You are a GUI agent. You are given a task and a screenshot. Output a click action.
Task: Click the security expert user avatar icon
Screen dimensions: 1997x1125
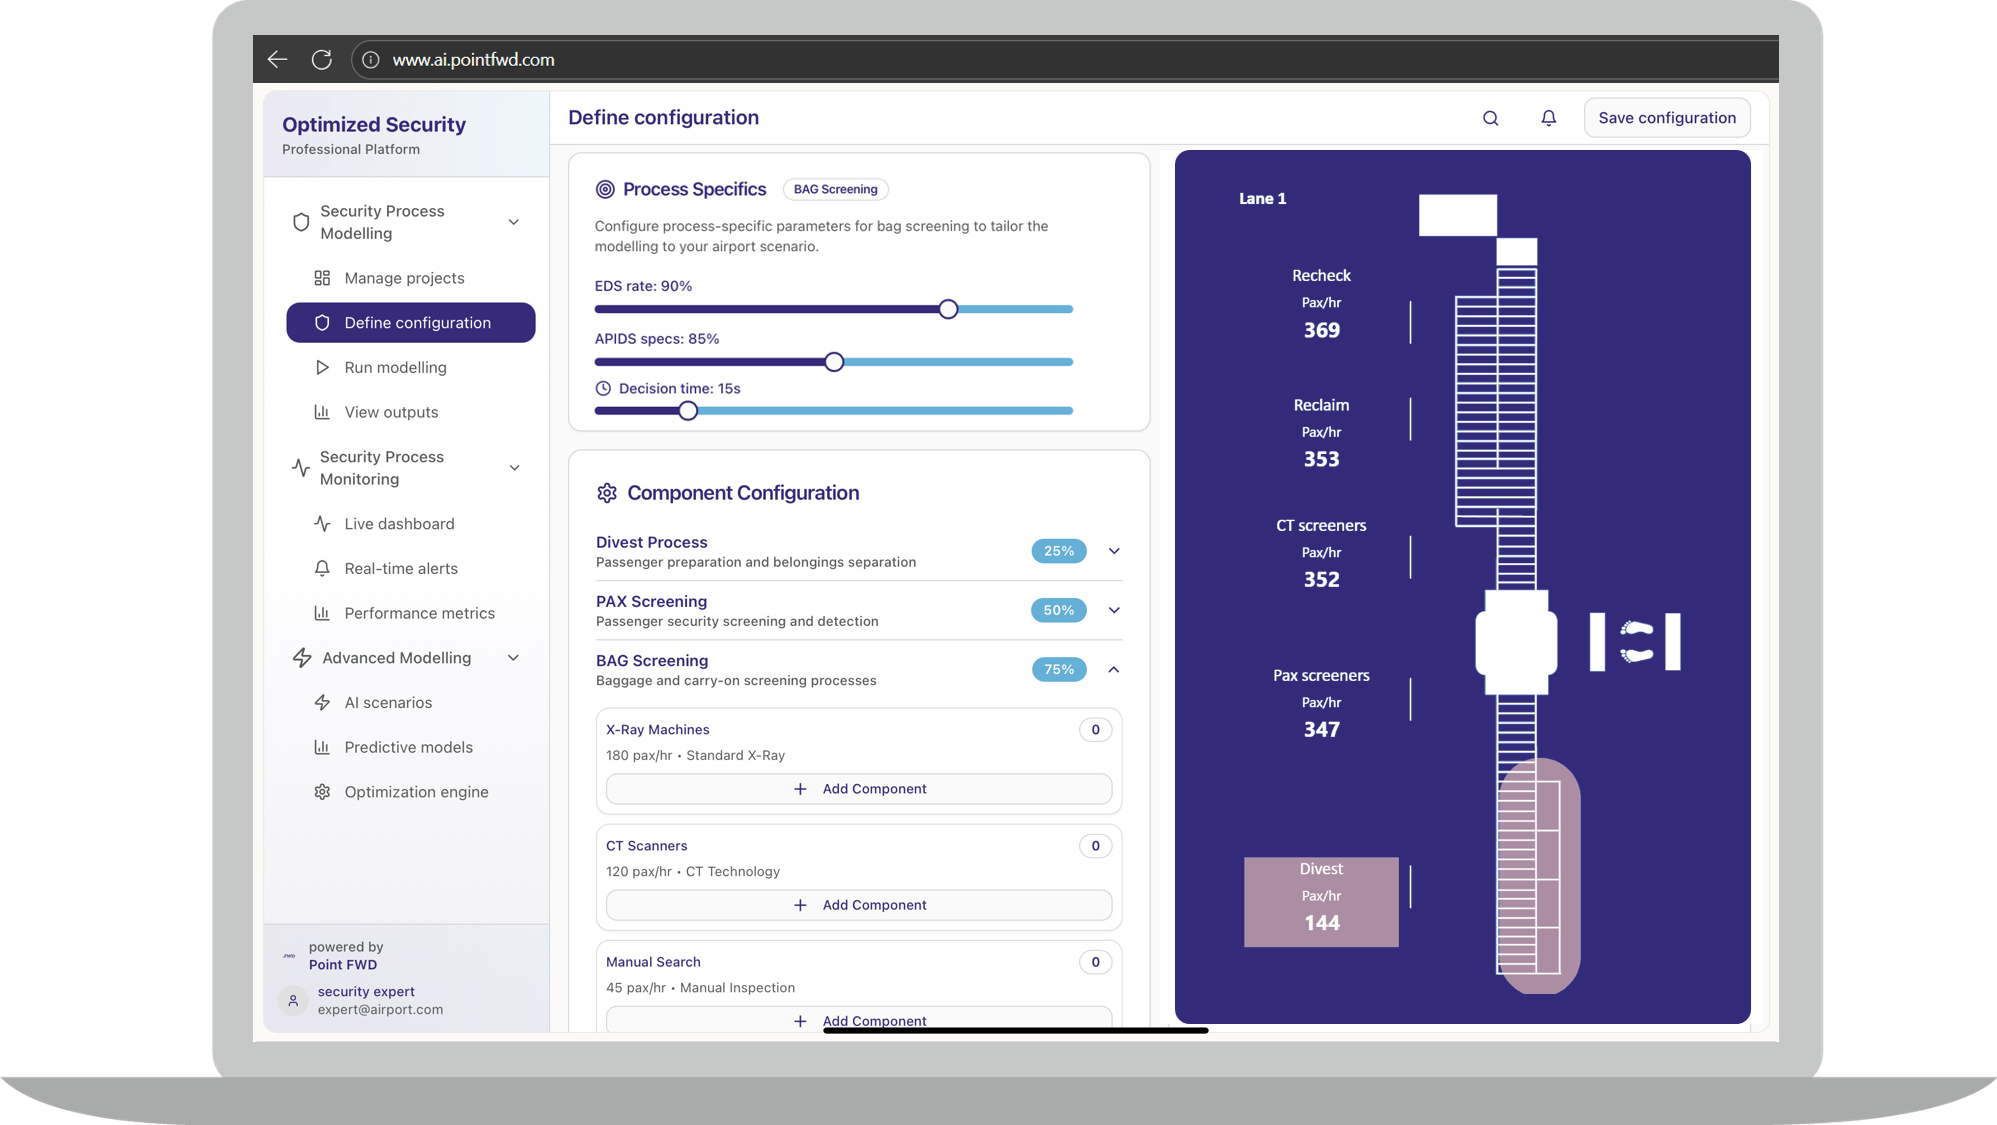click(x=293, y=1000)
